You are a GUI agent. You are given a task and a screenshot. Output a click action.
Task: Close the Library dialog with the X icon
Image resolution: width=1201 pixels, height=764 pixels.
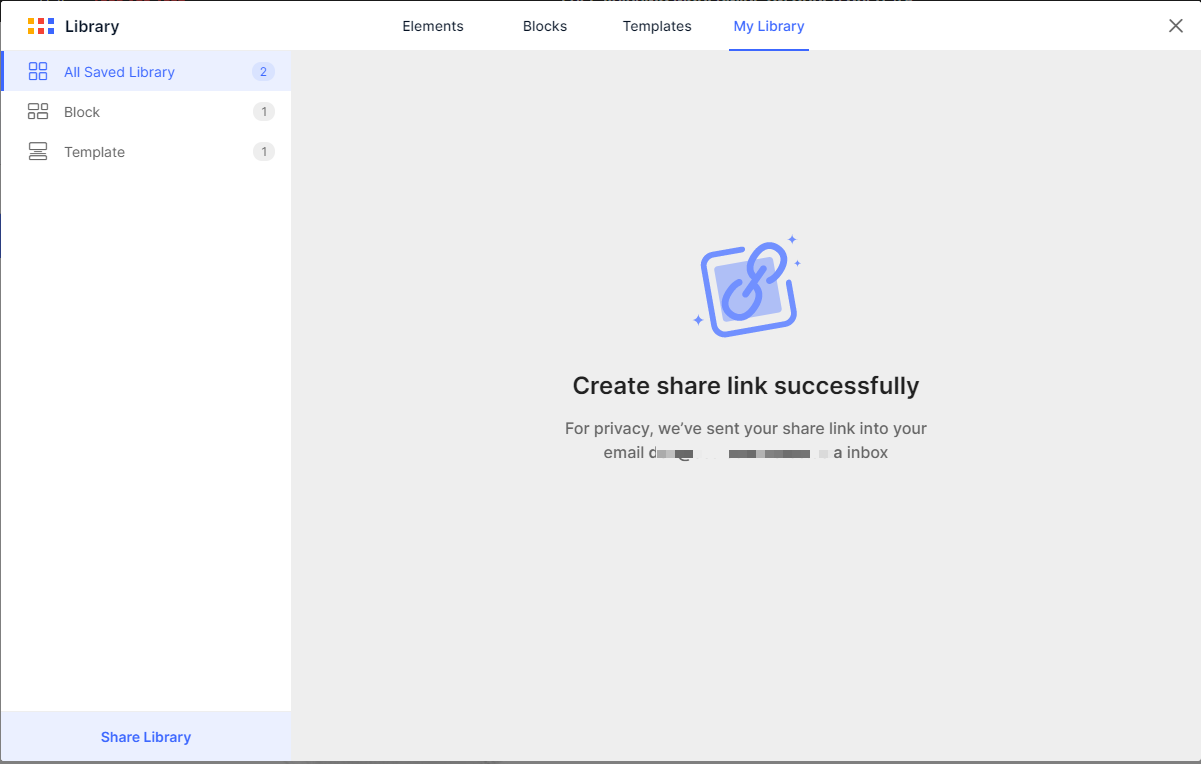1175,25
